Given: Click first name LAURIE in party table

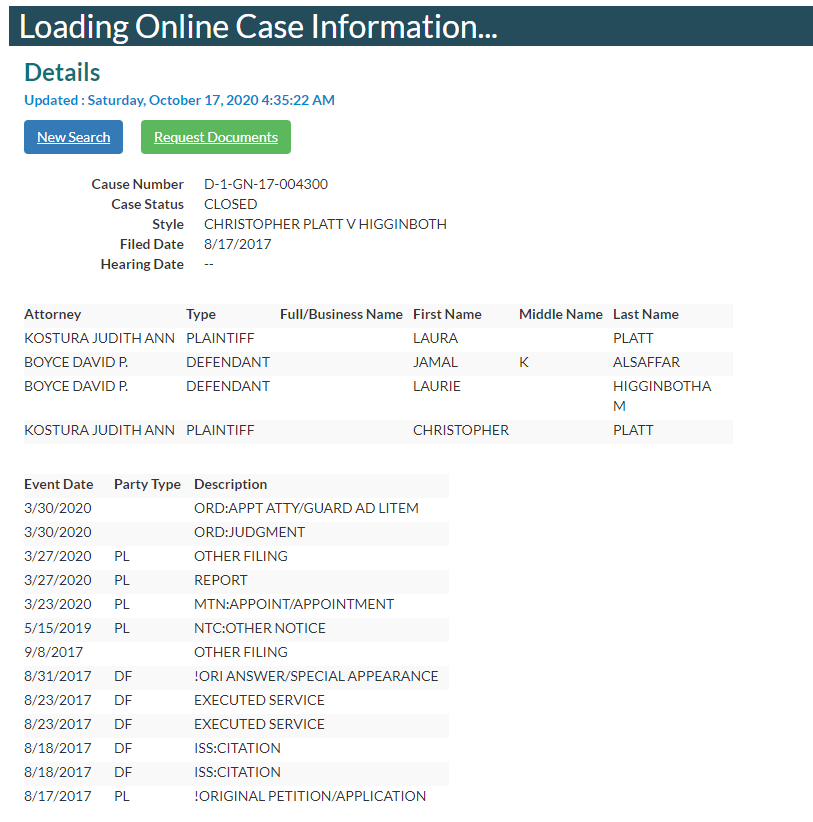Looking at the screenshot, I should (437, 386).
